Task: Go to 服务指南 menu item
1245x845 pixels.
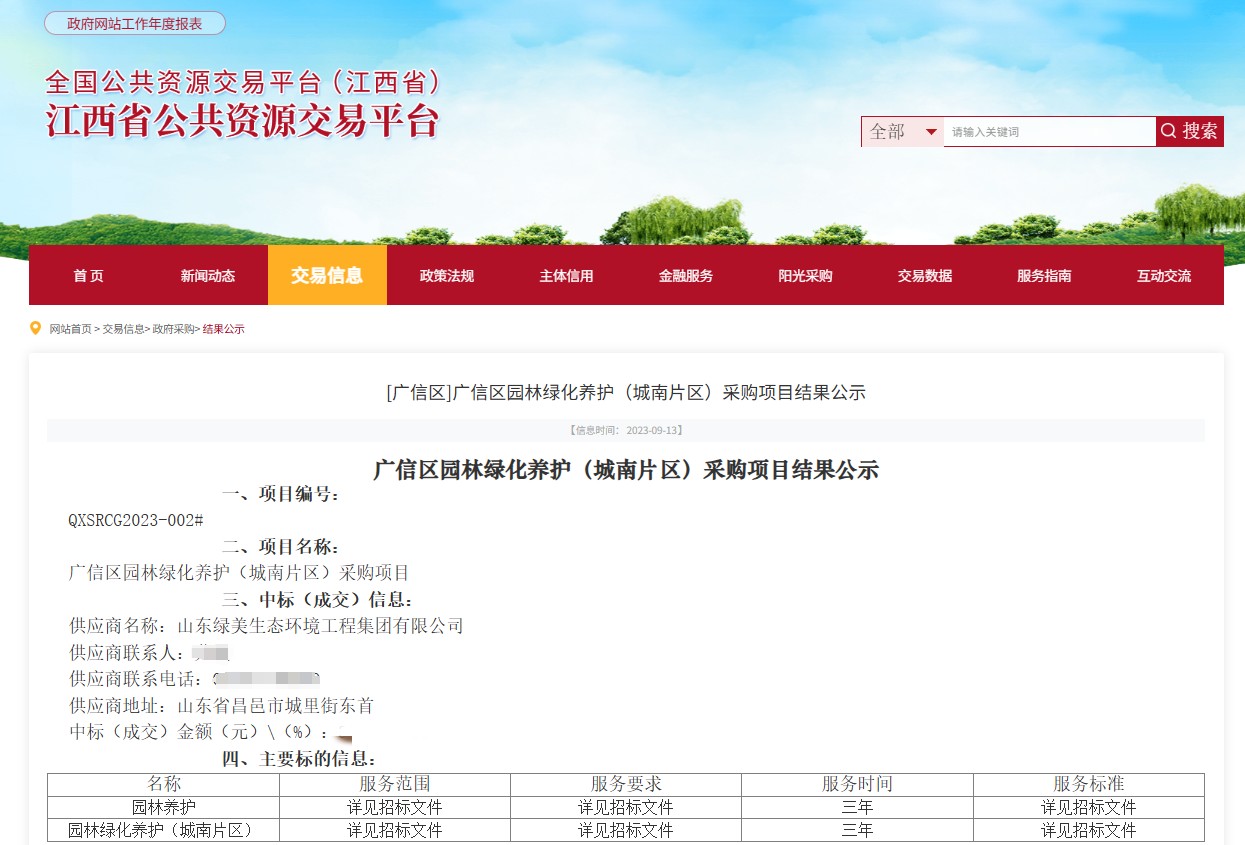Action: [1044, 276]
